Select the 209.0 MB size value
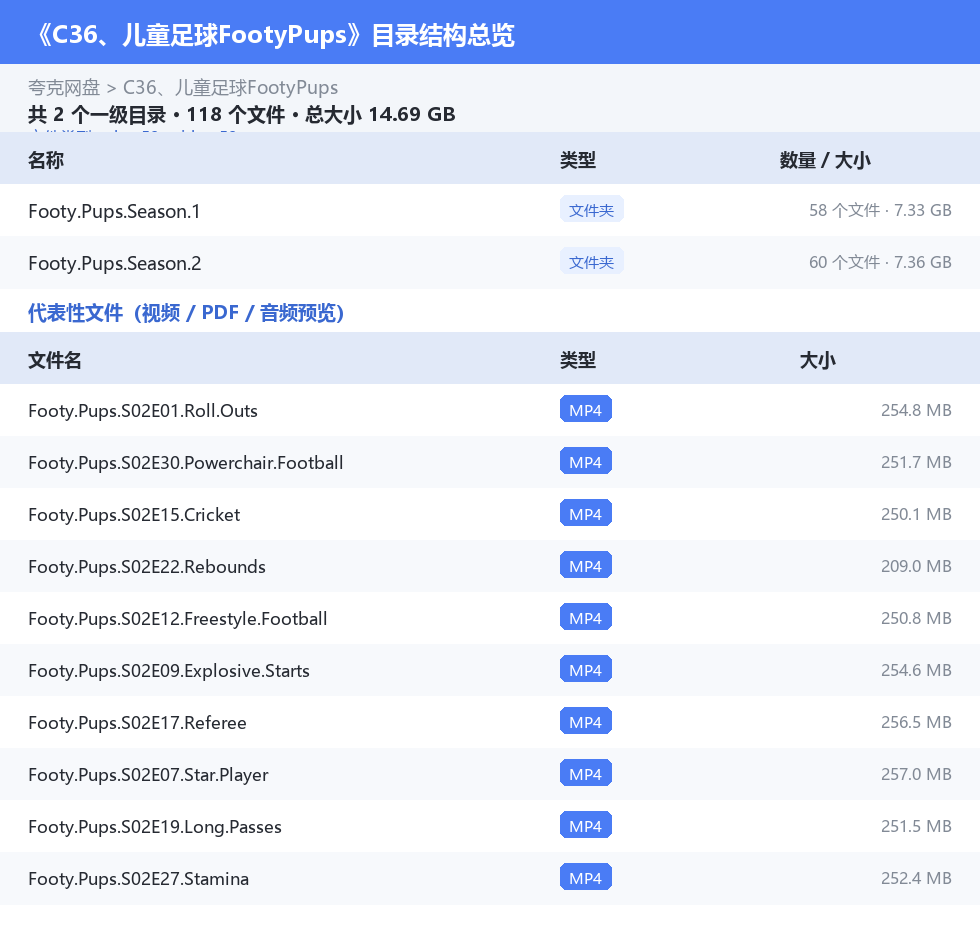This screenshot has height=936, width=980. pyautogui.click(x=916, y=565)
